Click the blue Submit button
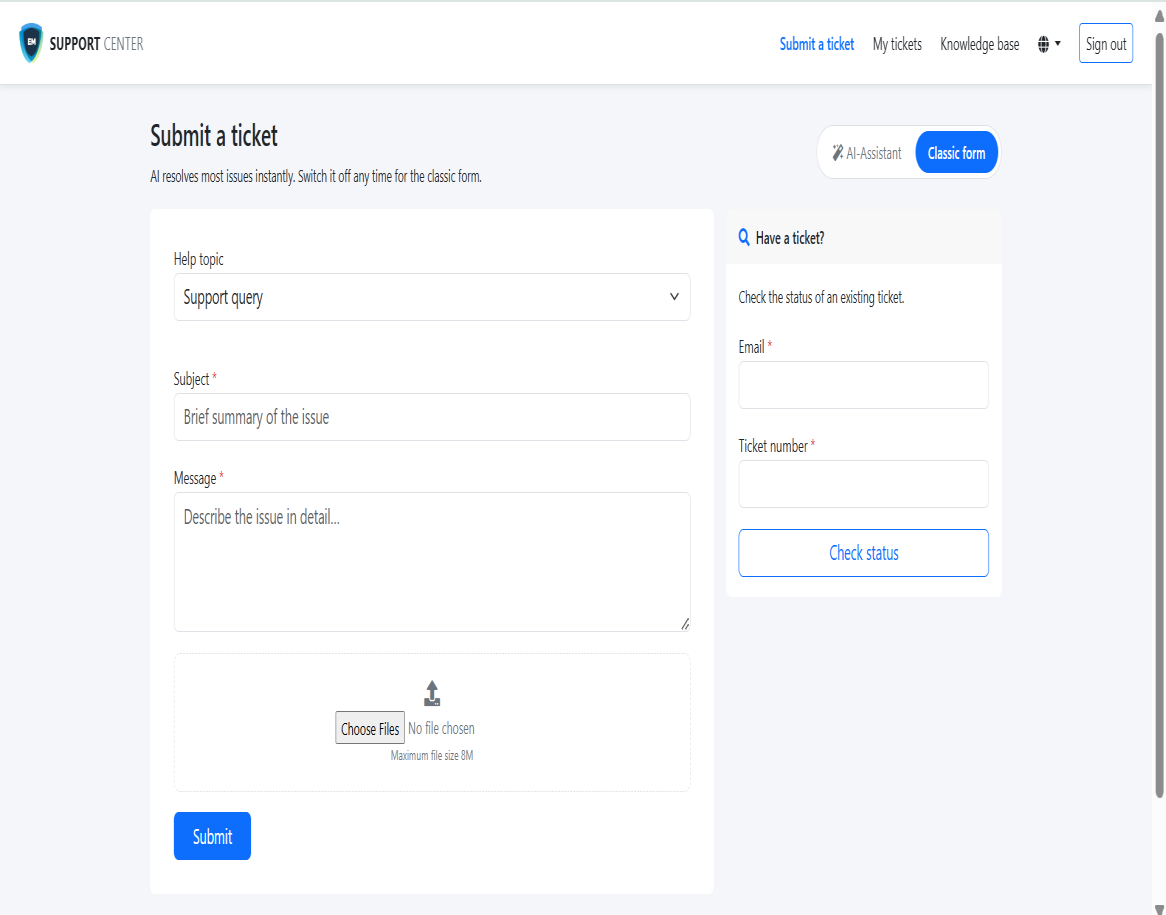 point(213,836)
